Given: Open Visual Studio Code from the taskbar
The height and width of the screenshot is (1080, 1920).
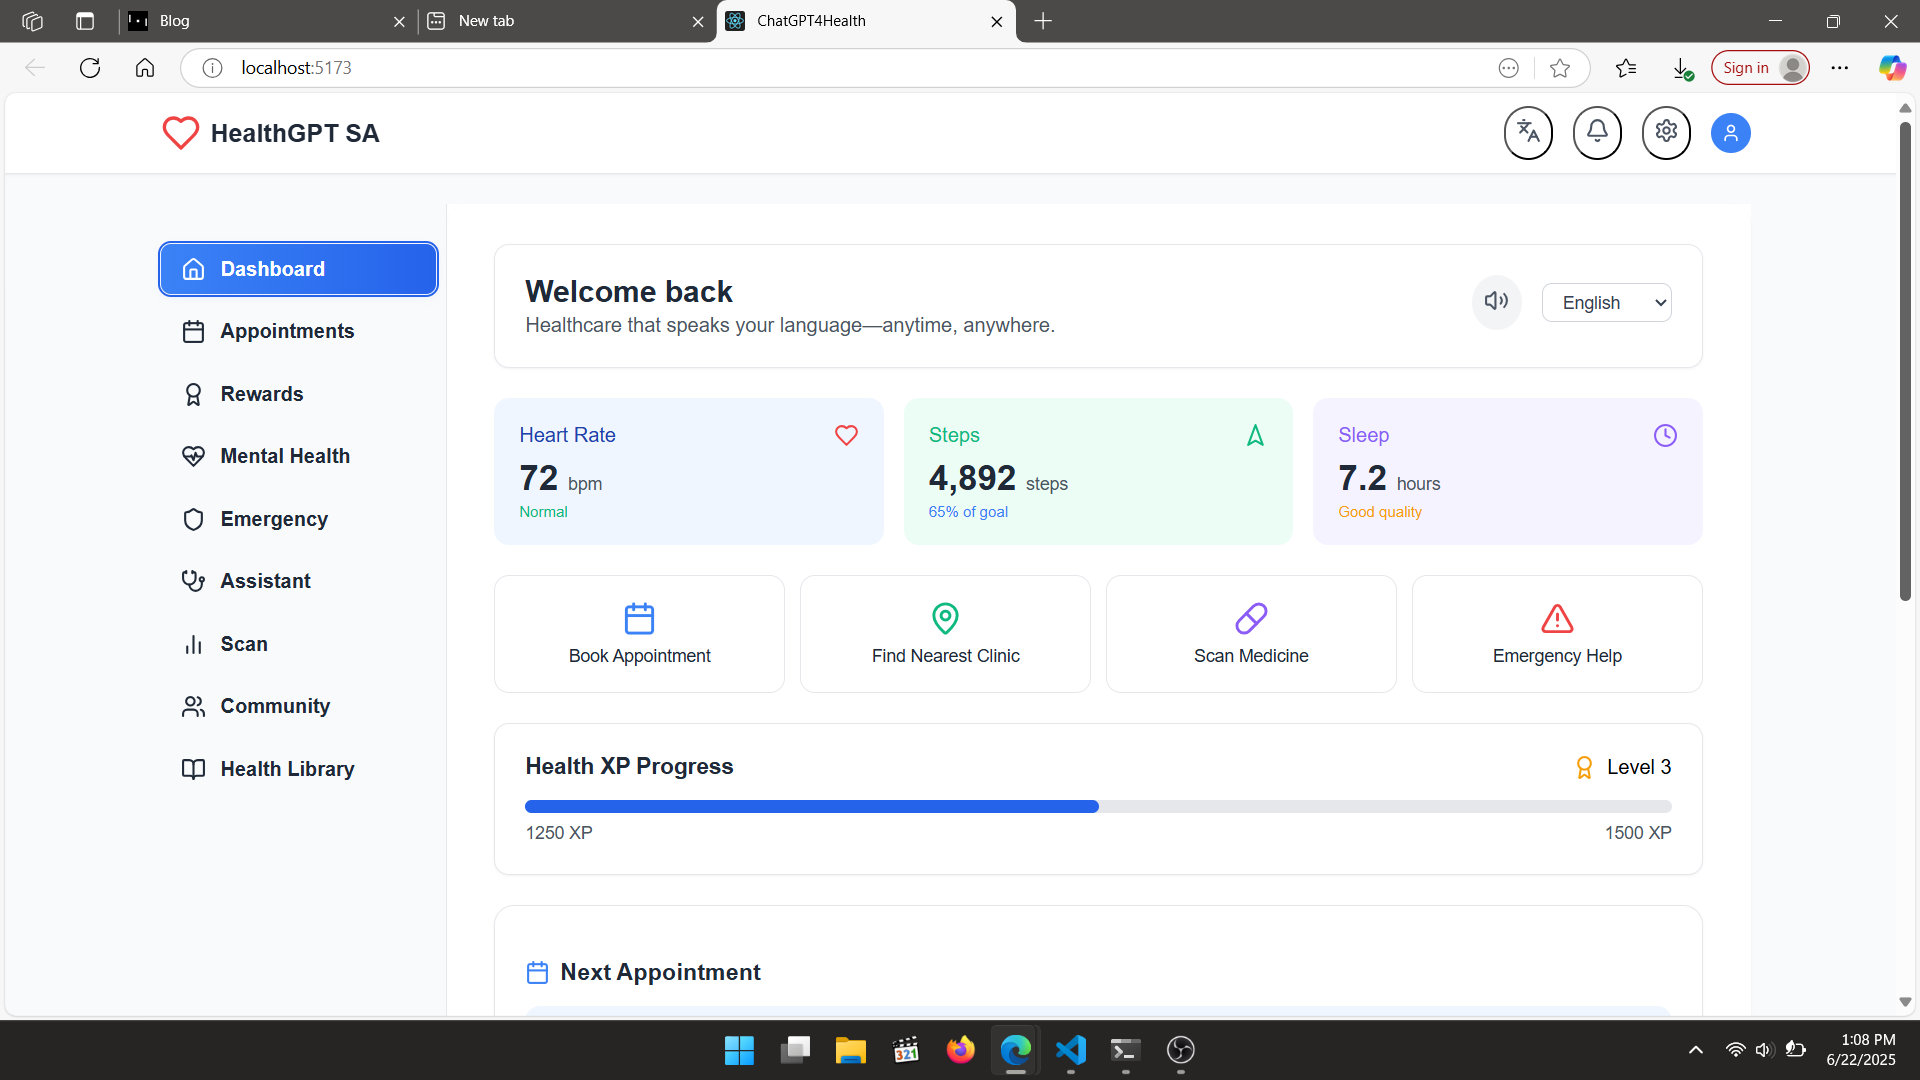Looking at the screenshot, I should 1071,1050.
